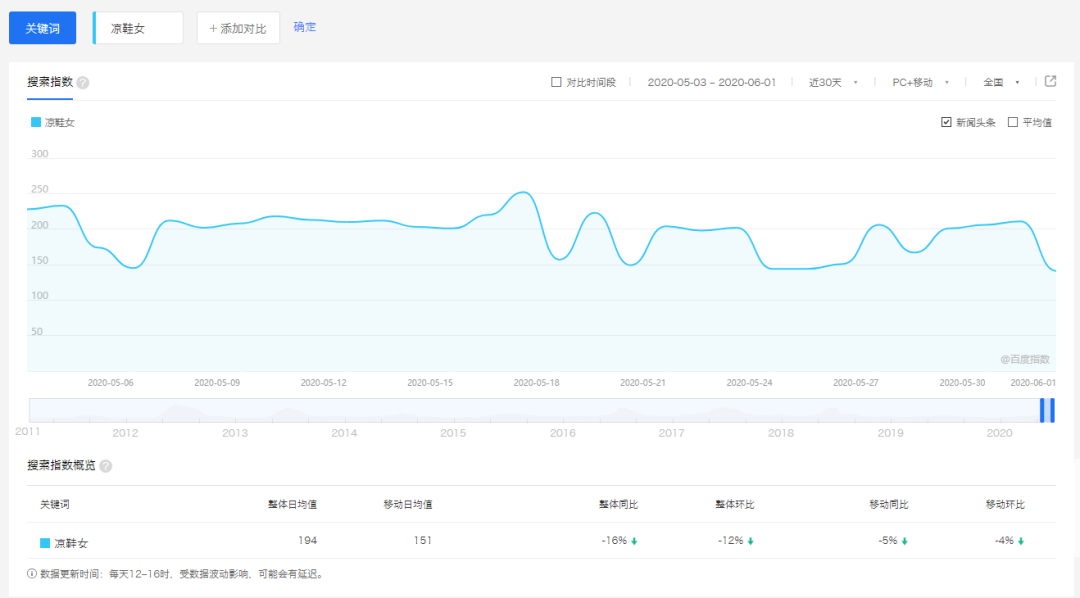Click the 移动环比 column header

point(1005,504)
